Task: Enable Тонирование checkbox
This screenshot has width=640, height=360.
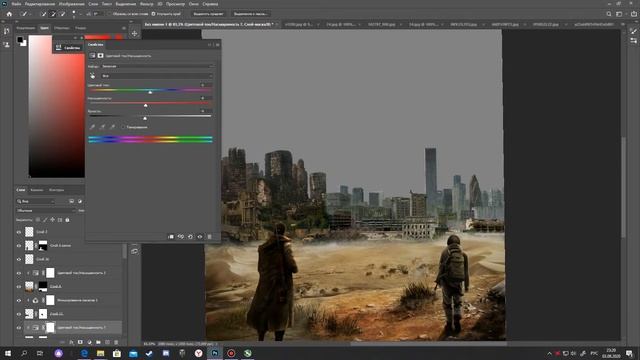Action: click(123, 127)
